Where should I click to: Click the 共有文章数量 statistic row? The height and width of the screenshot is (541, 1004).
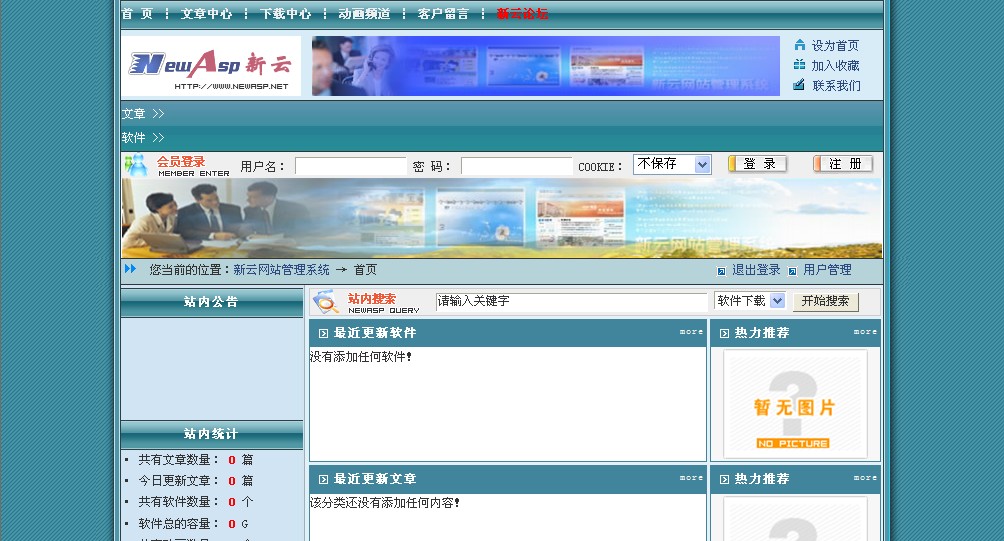(190, 460)
